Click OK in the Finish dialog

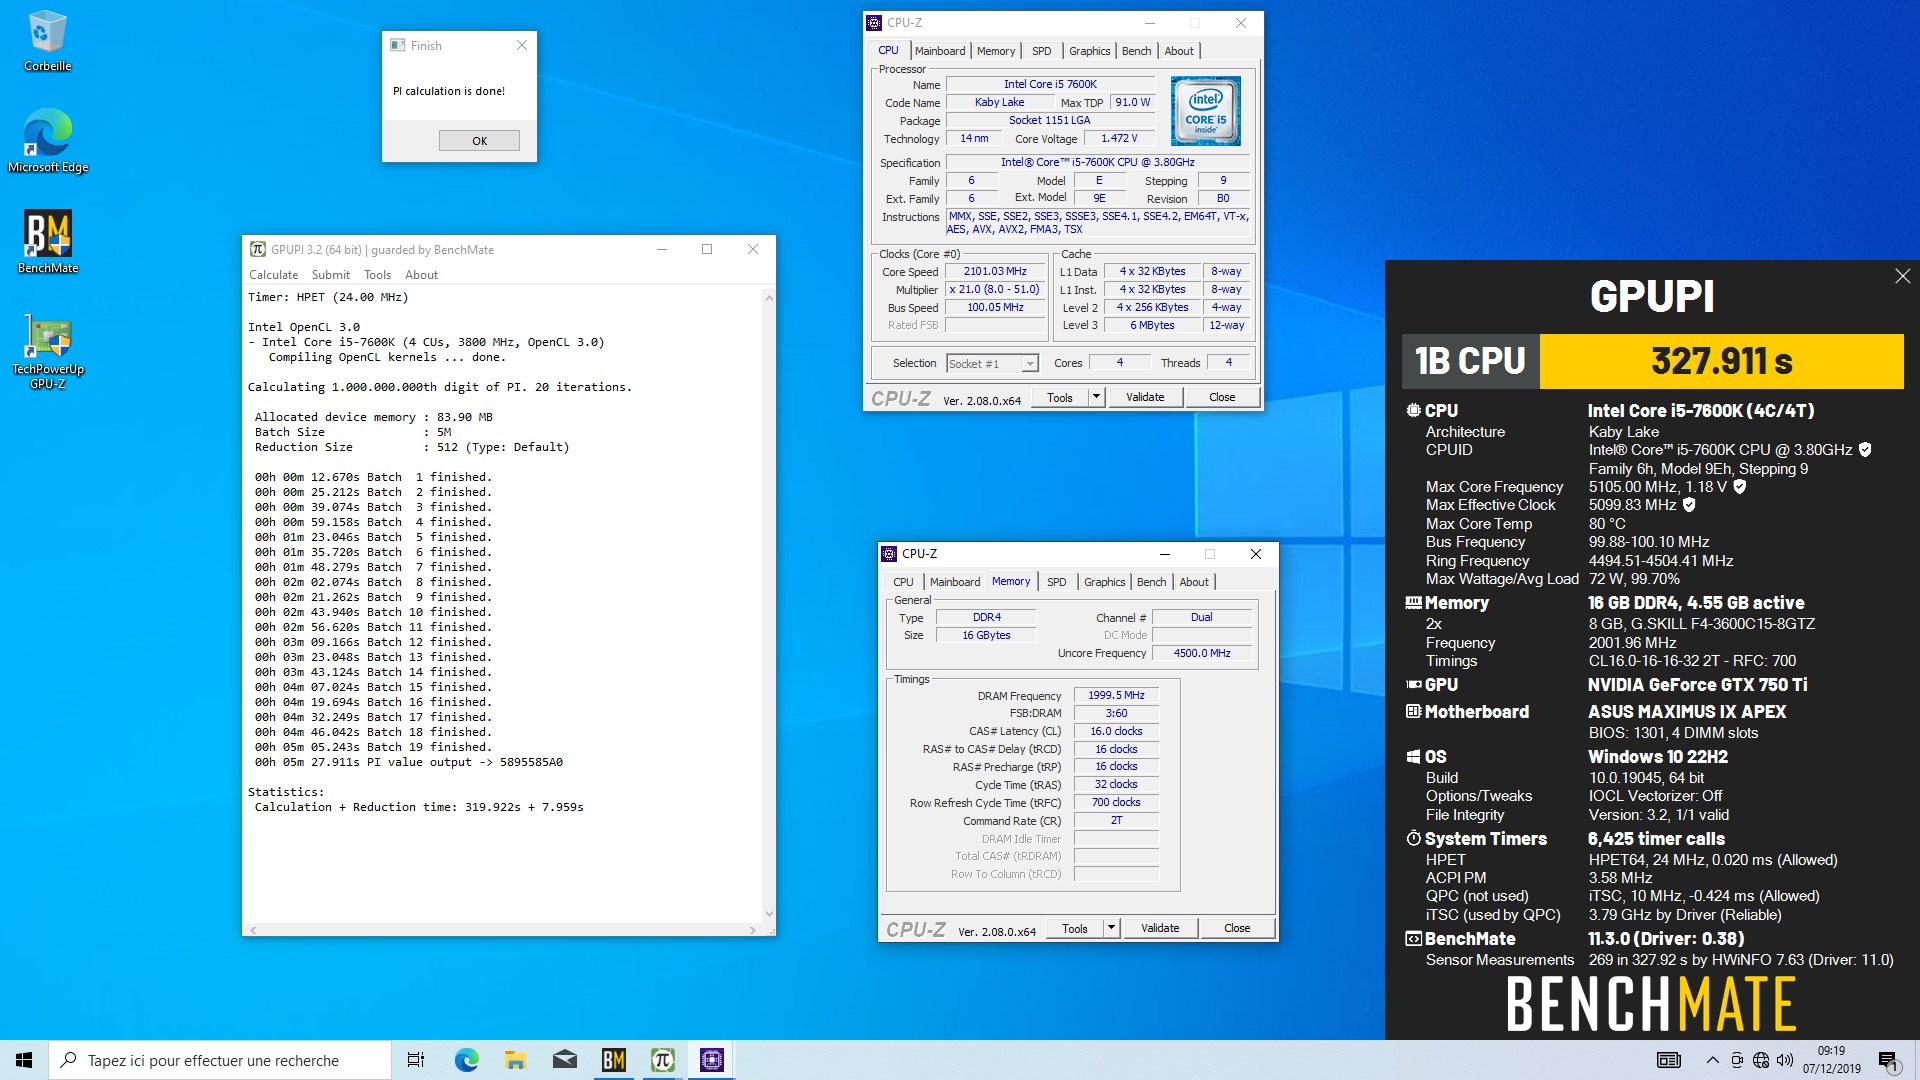[x=479, y=141]
